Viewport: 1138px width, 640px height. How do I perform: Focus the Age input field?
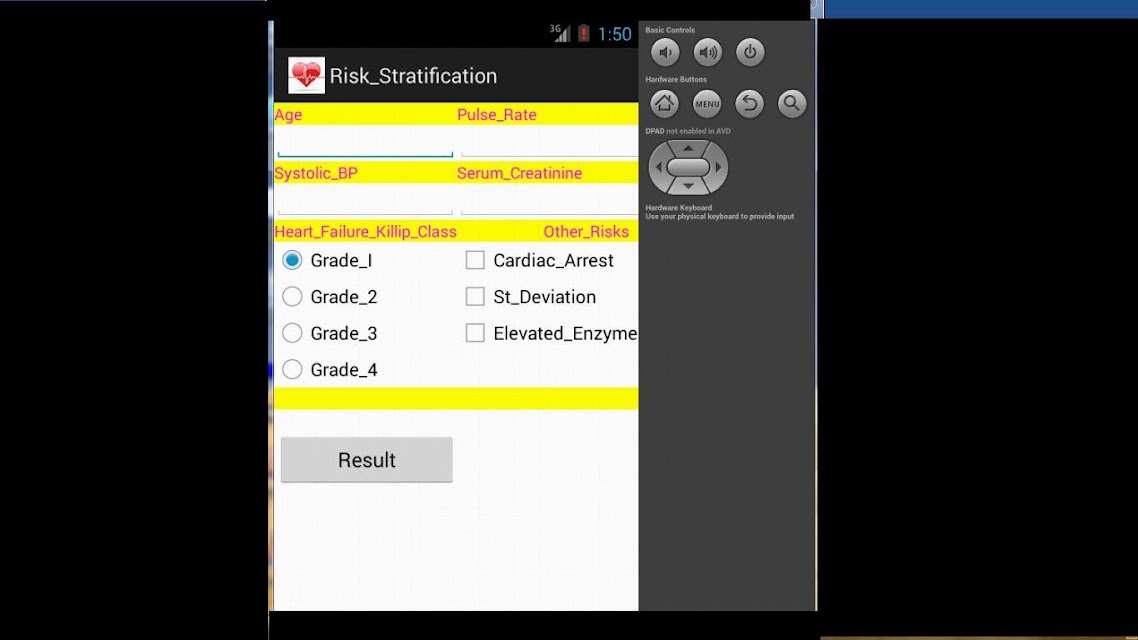(x=365, y=141)
